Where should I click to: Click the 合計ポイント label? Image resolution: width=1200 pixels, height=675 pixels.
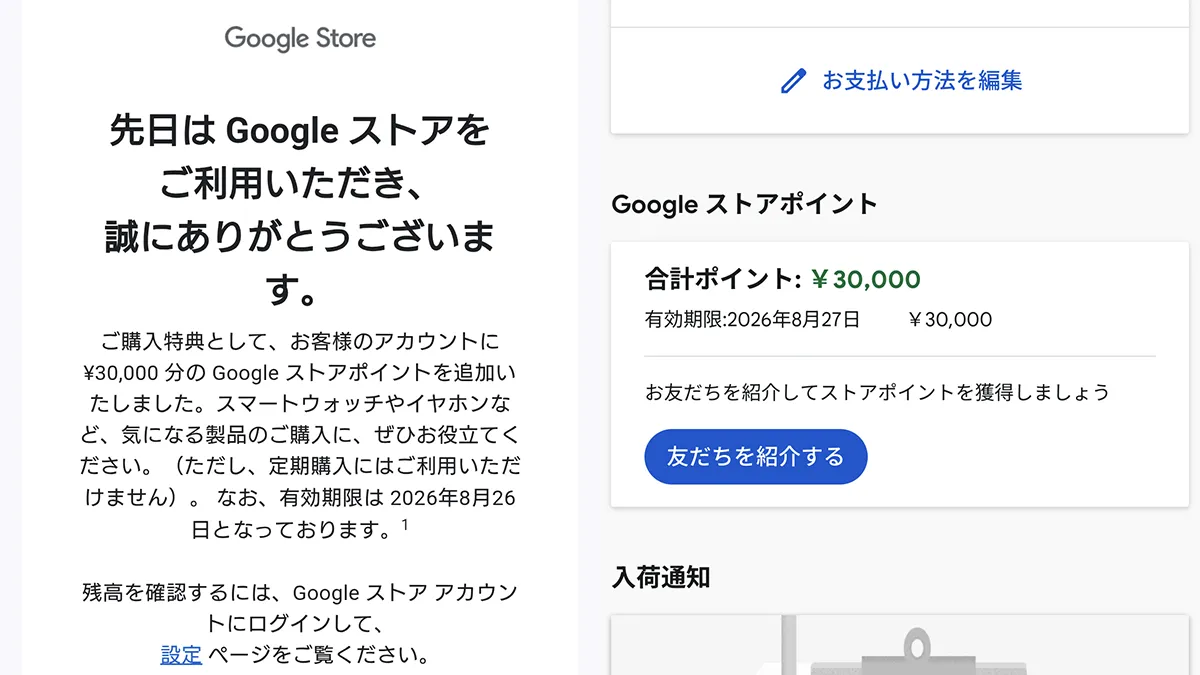coord(723,279)
